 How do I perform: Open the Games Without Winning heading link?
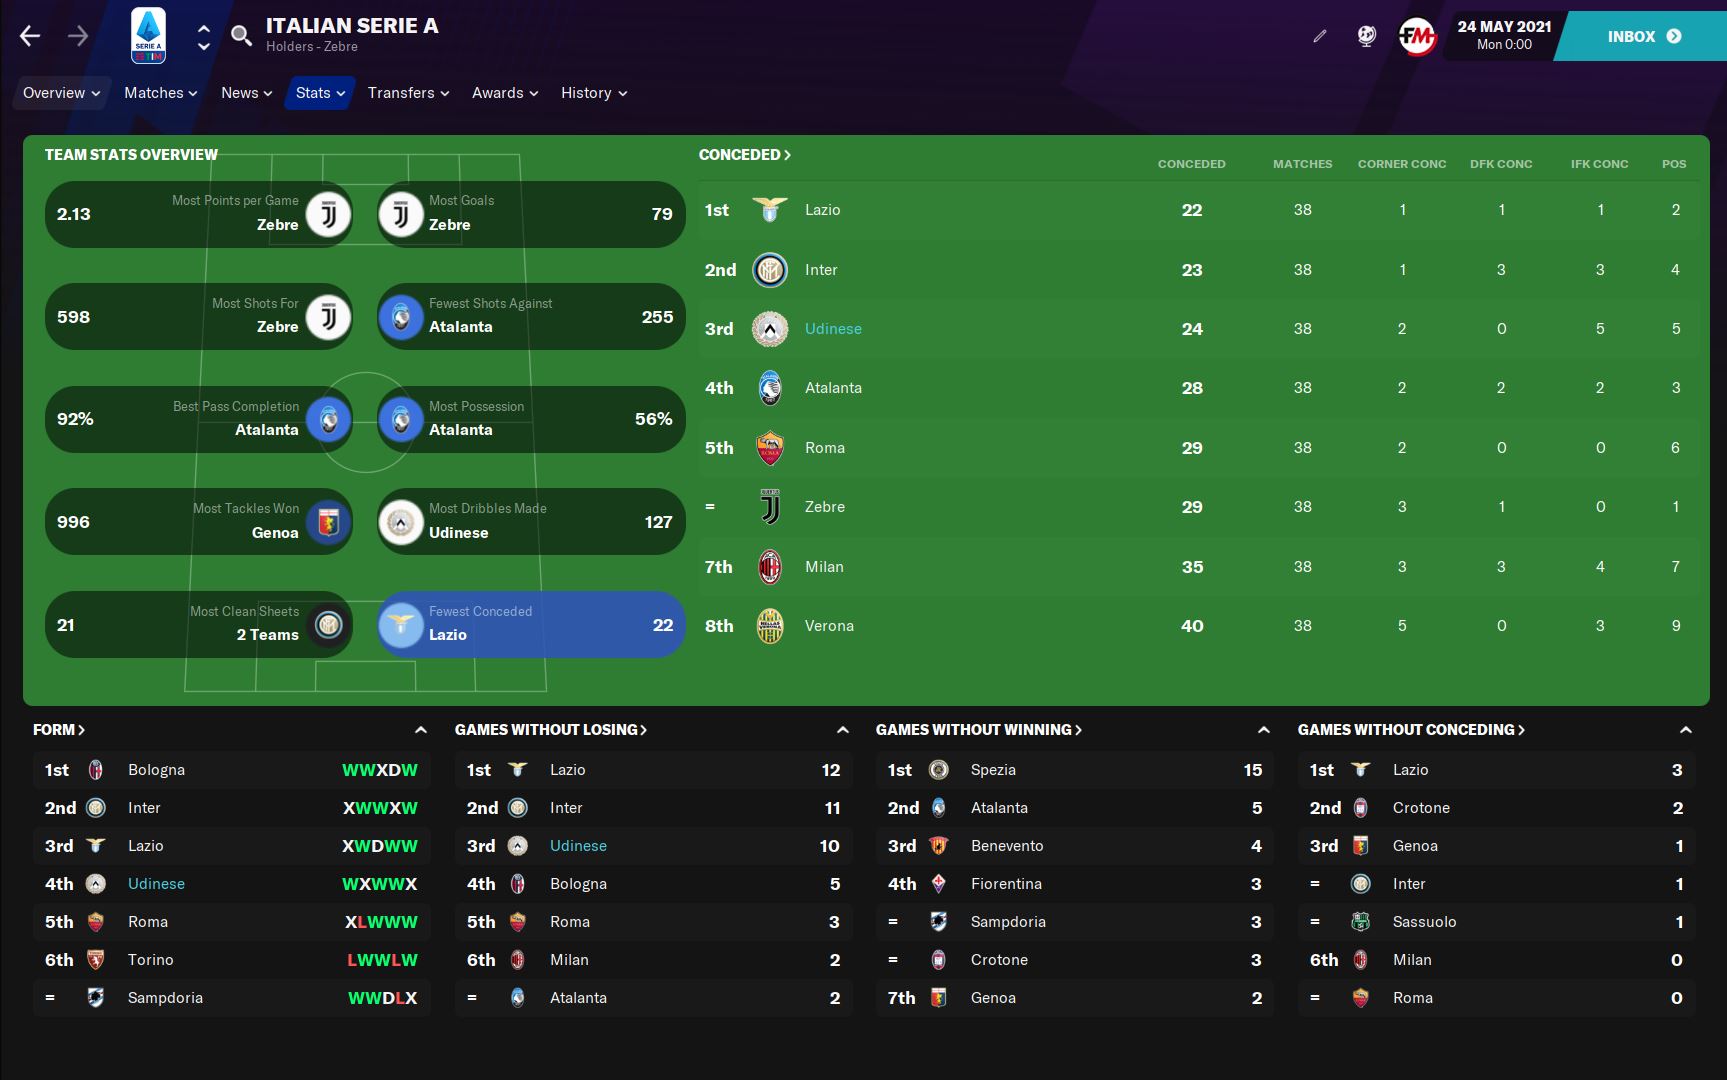click(978, 730)
